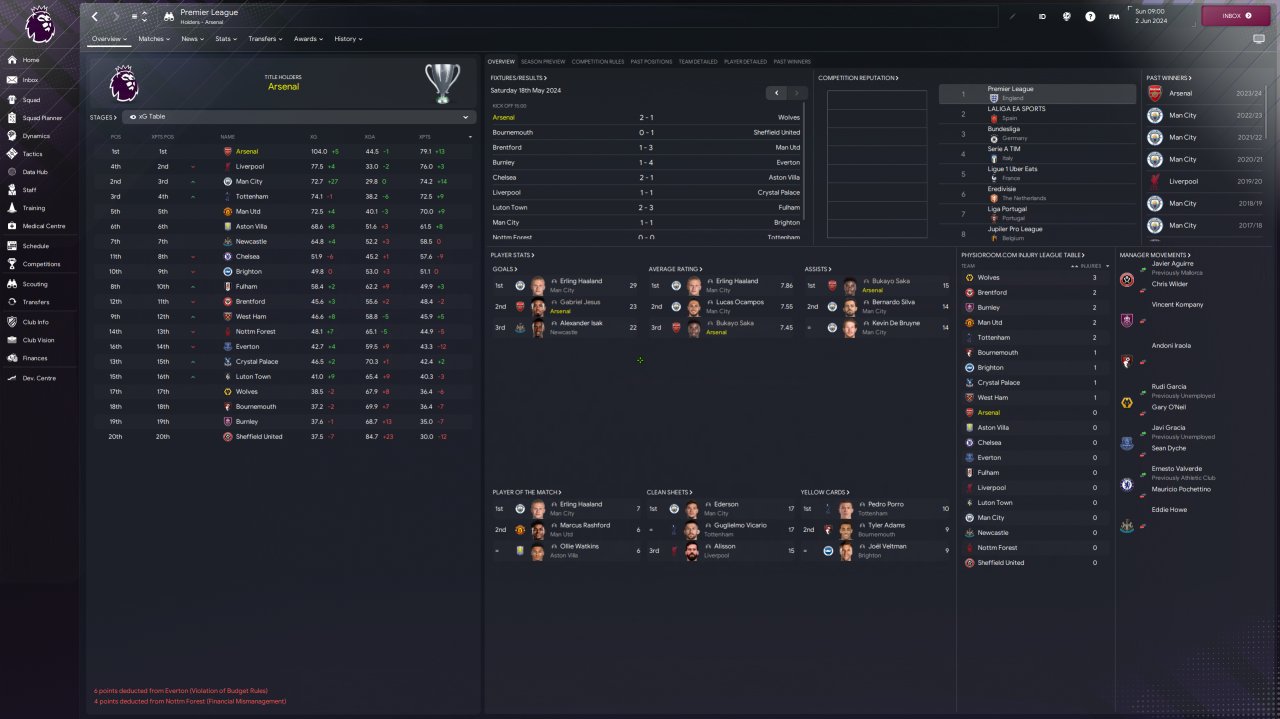Screen dimensions: 1280x719
Task: Switch to the Past Winners tab
Action: click(x=792, y=62)
